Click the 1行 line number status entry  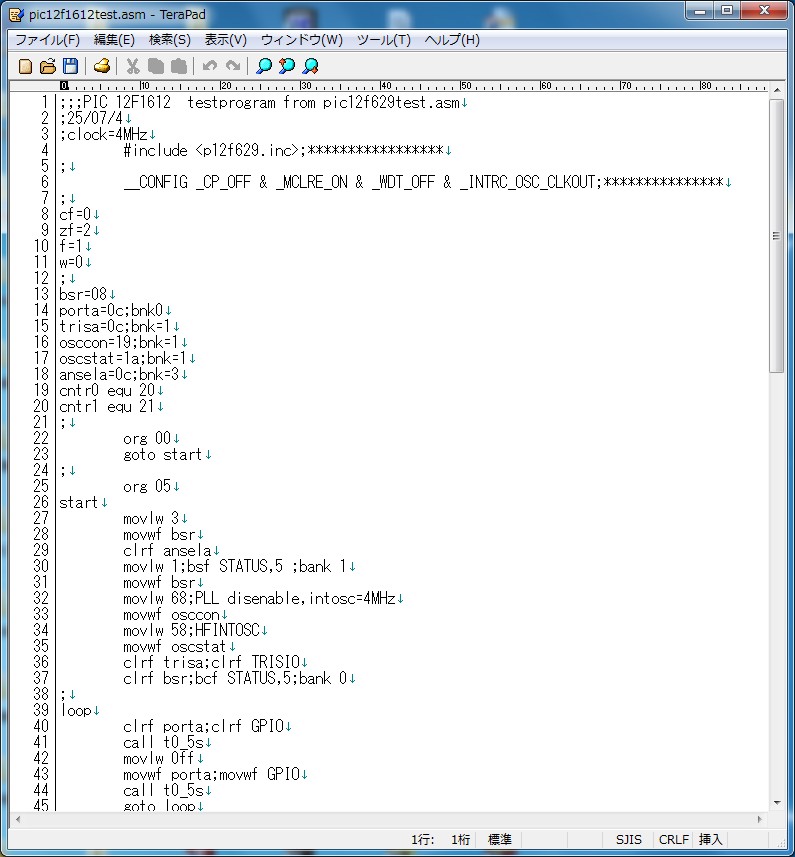coord(422,840)
